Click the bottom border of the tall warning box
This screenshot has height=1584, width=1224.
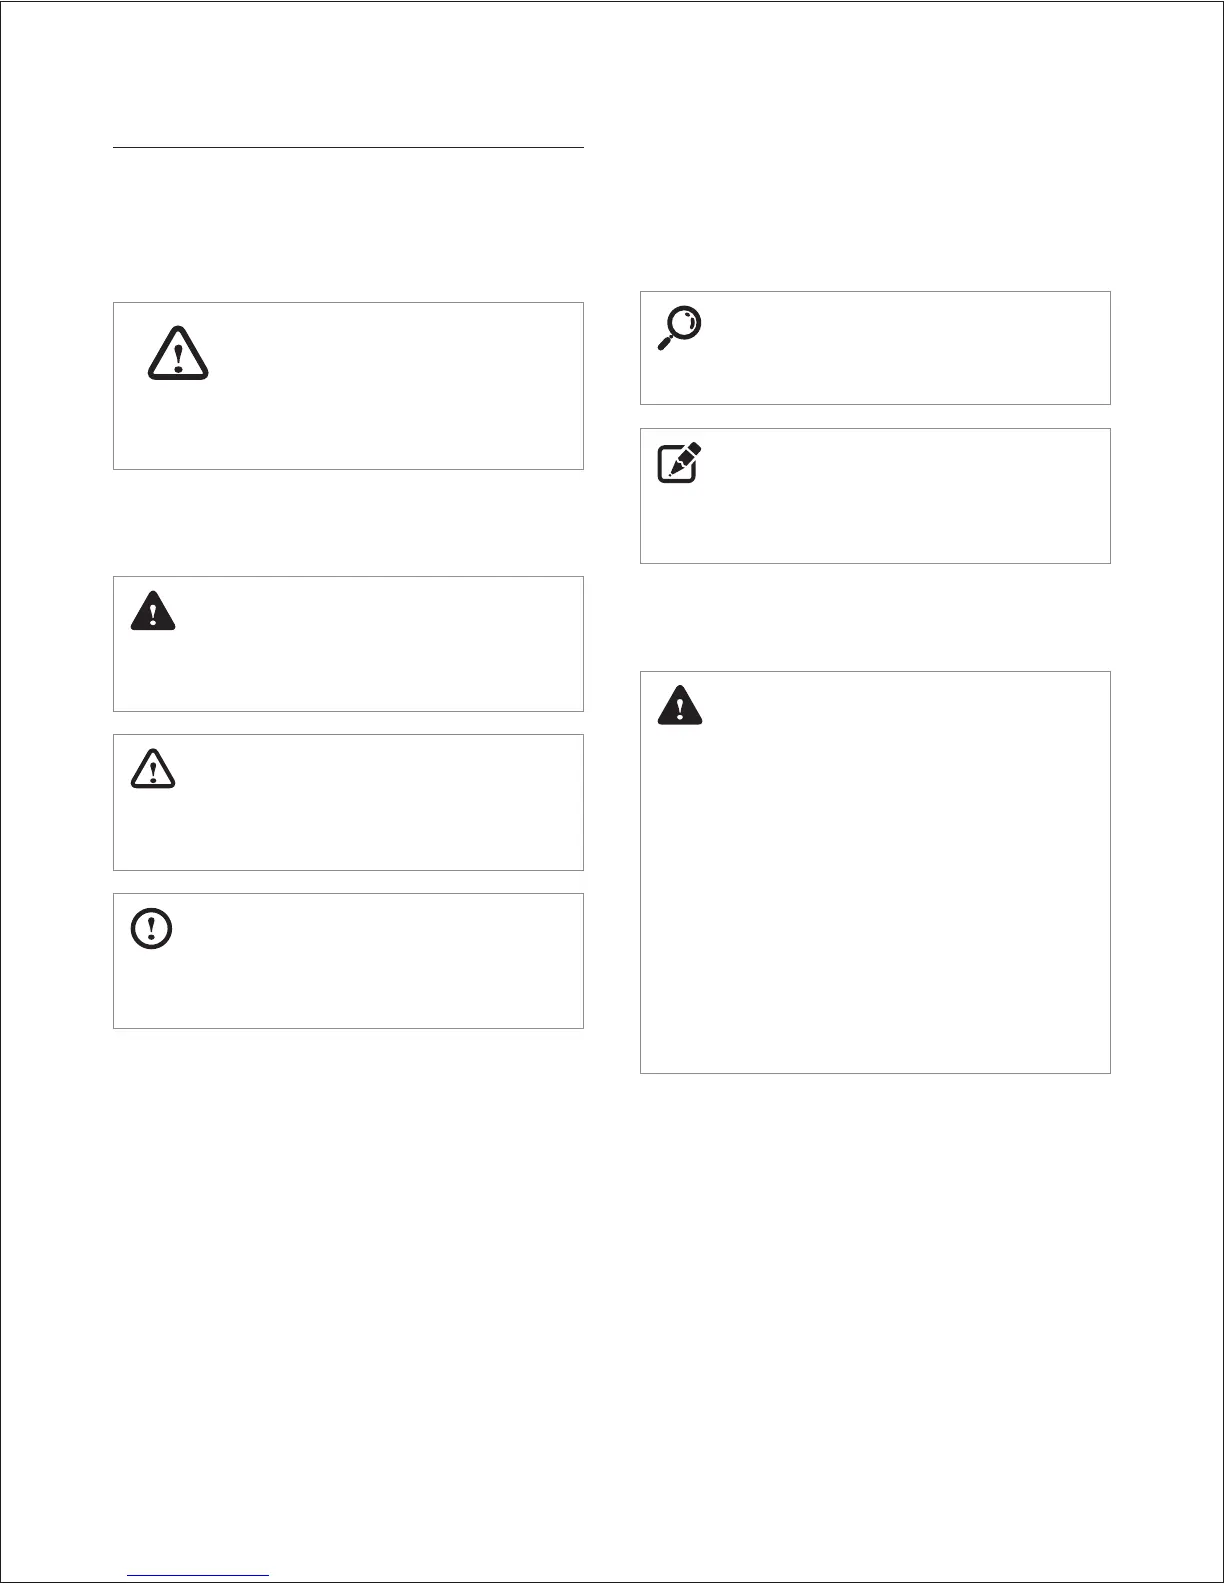tap(875, 1073)
